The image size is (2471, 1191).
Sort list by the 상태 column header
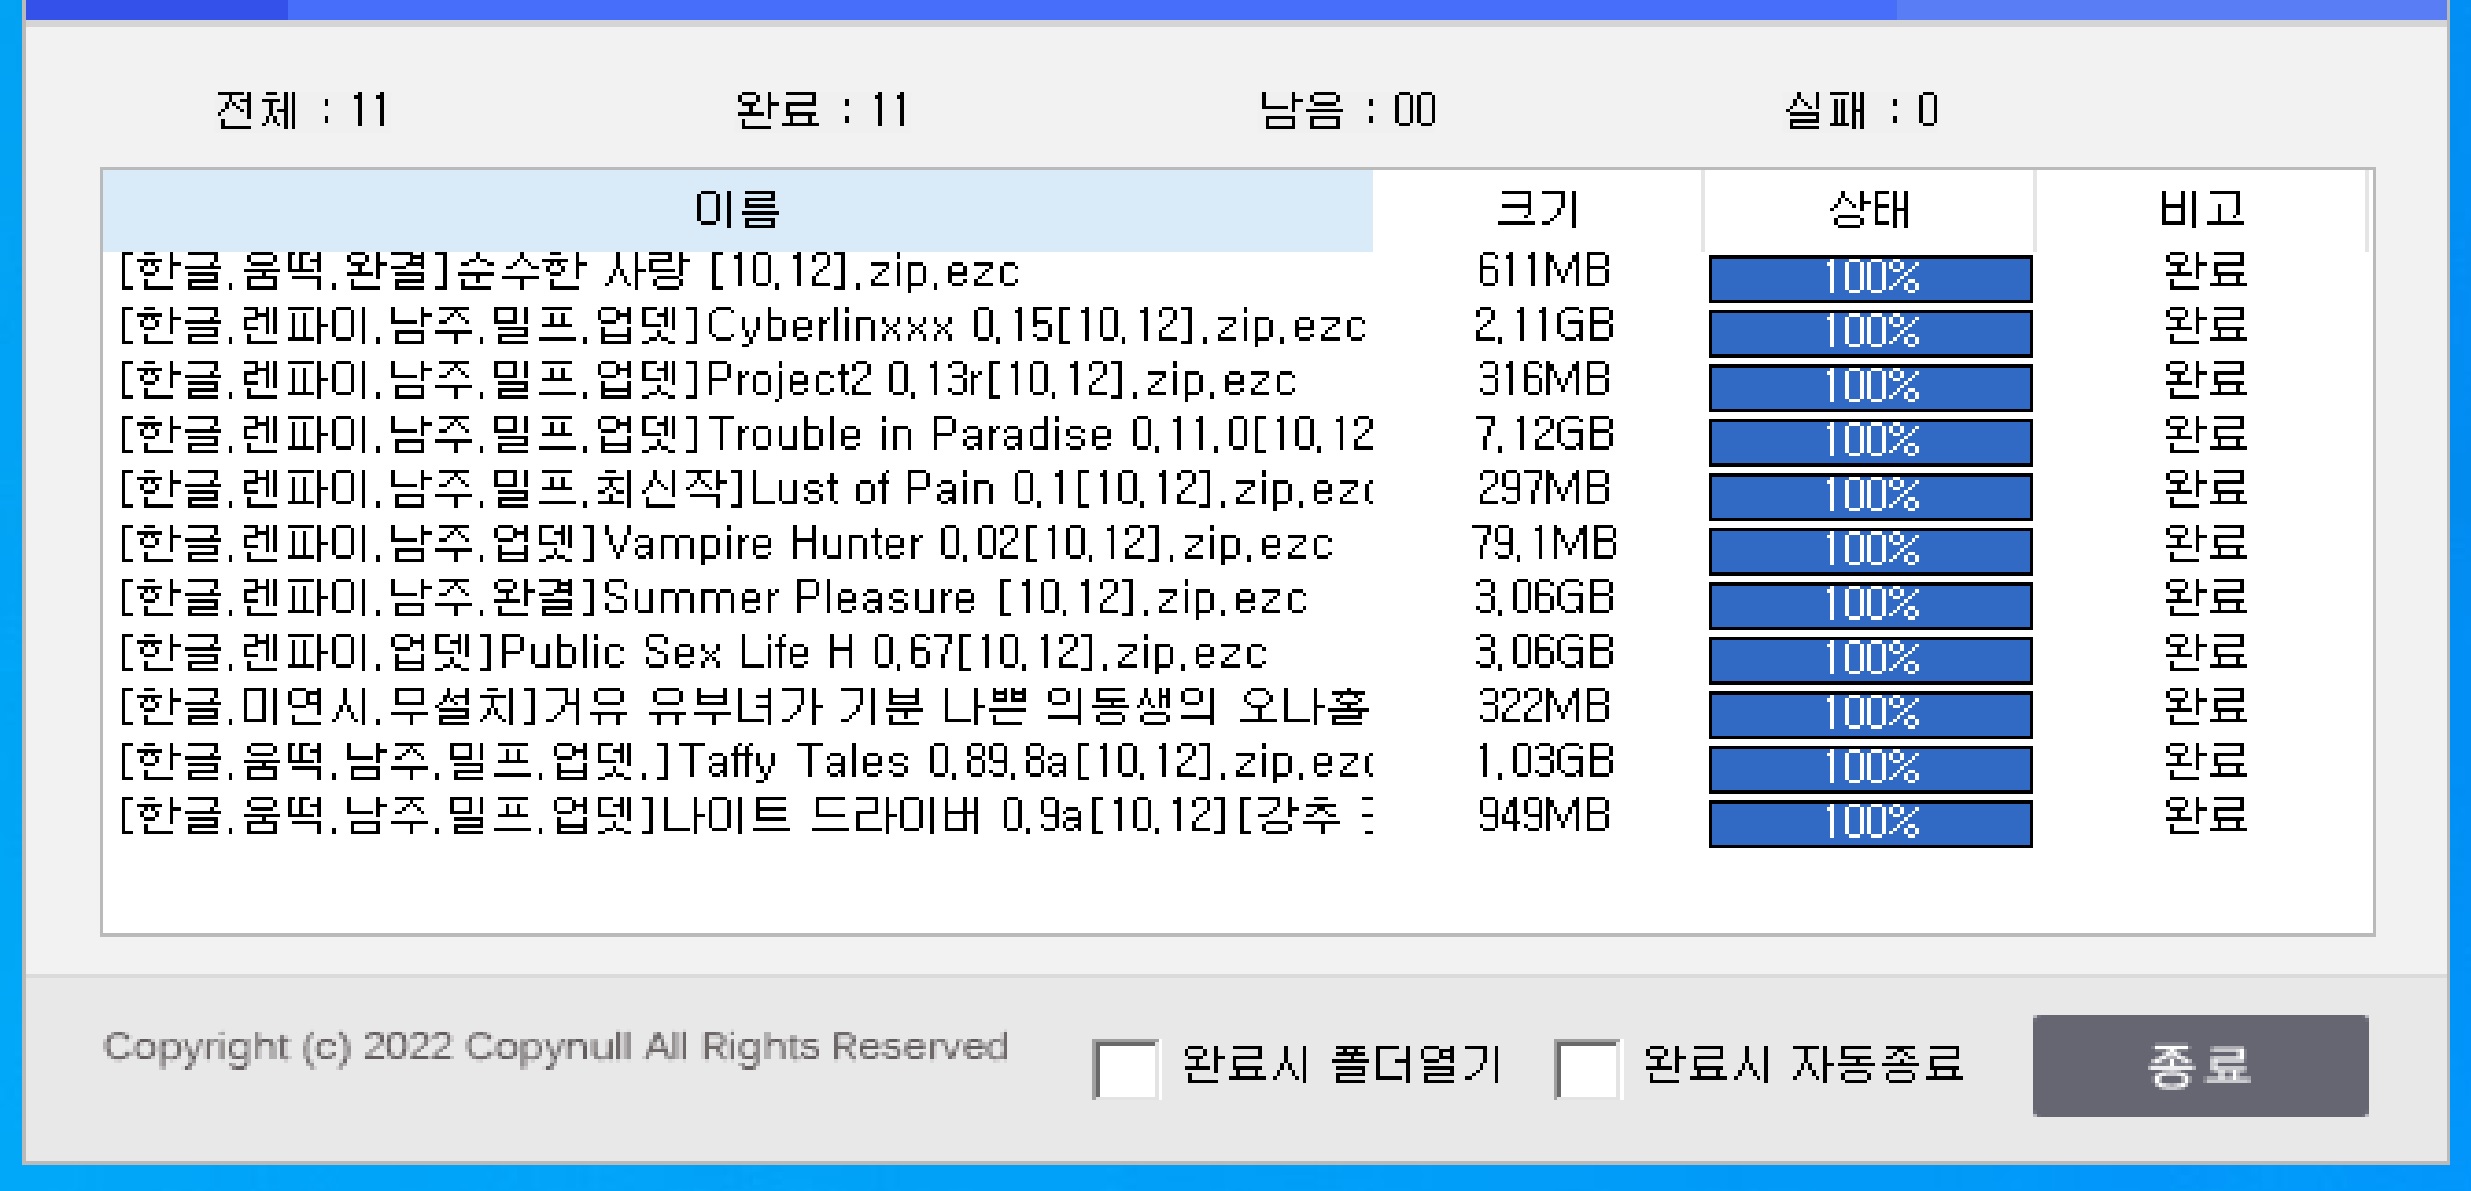coord(1866,210)
